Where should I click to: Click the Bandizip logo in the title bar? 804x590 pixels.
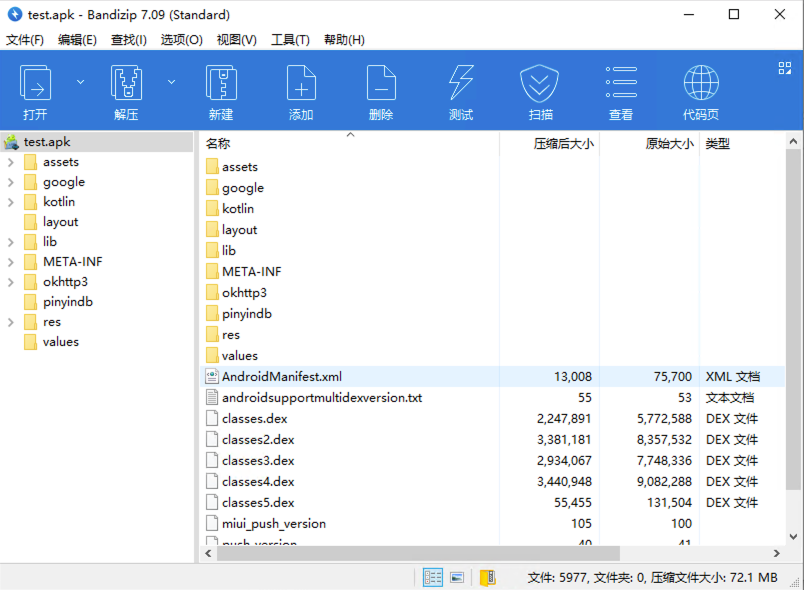click(x=15, y=14)
